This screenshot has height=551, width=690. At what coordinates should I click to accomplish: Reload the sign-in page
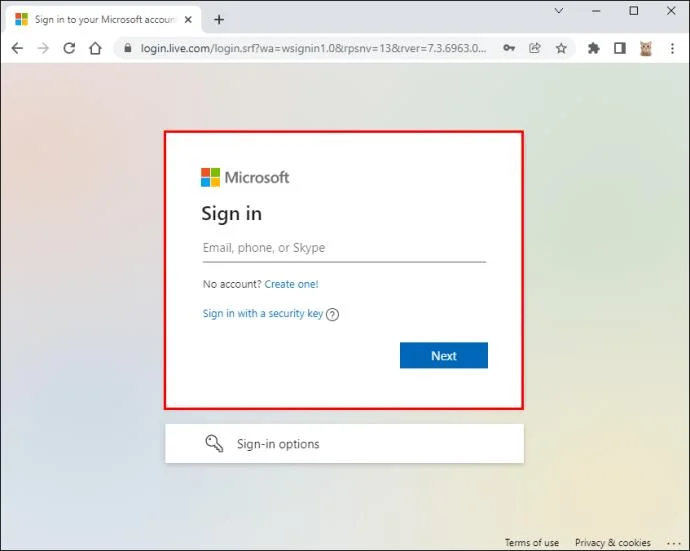coord(69,48)
